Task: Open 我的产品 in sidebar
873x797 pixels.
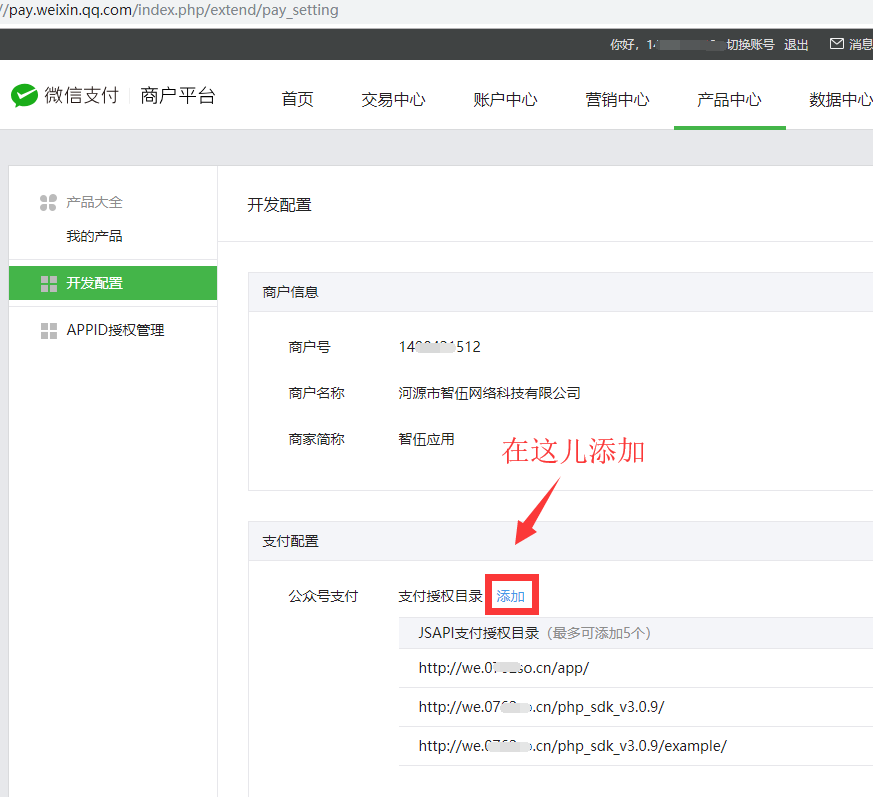Action: point(94,236)
